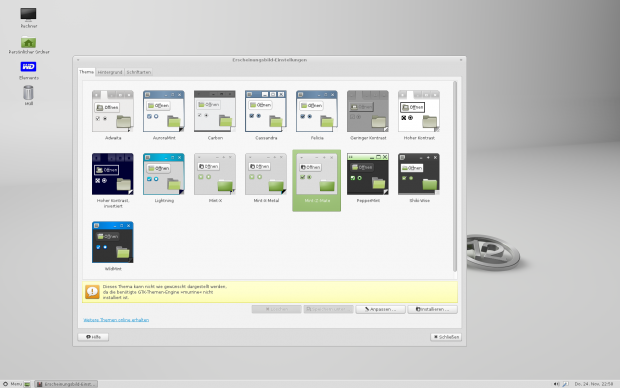Select the Mint-X-Metal theme thumbnail
The image size is (620, 388).
266,174
